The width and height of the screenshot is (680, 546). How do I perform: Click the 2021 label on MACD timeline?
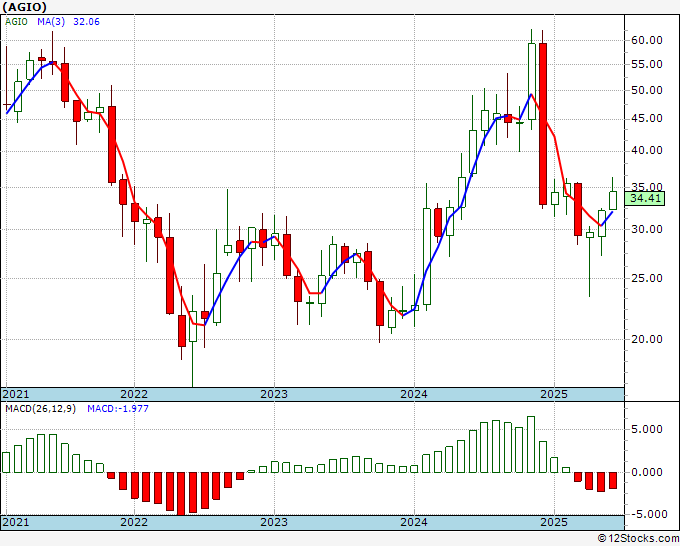16,522
